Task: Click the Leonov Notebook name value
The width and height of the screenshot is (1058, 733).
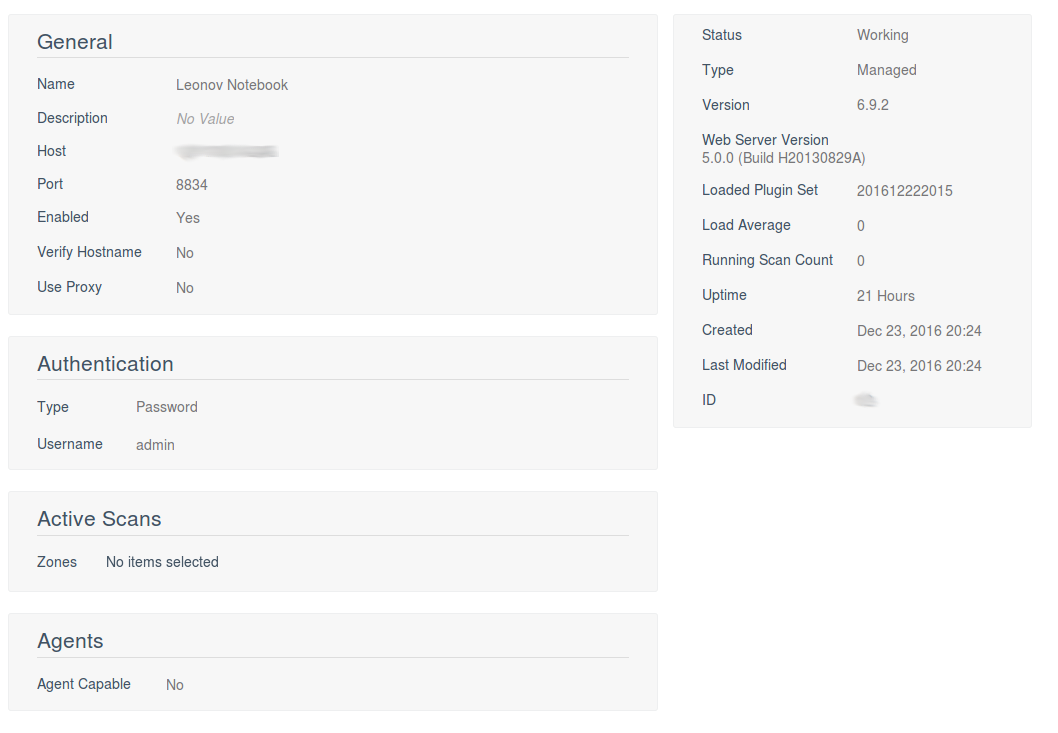Action: point(231,85)
